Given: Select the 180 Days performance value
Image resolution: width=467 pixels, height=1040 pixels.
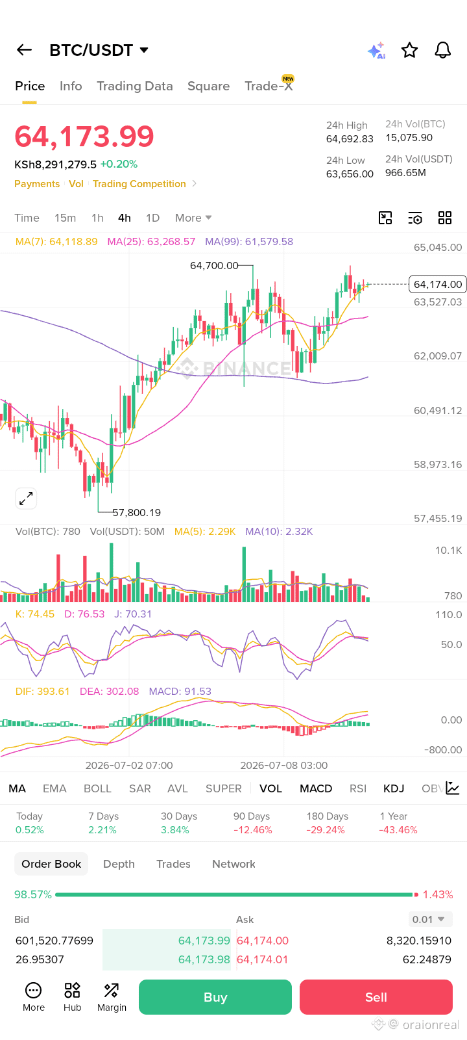Looking at the screenshot, I should [327, 830].
